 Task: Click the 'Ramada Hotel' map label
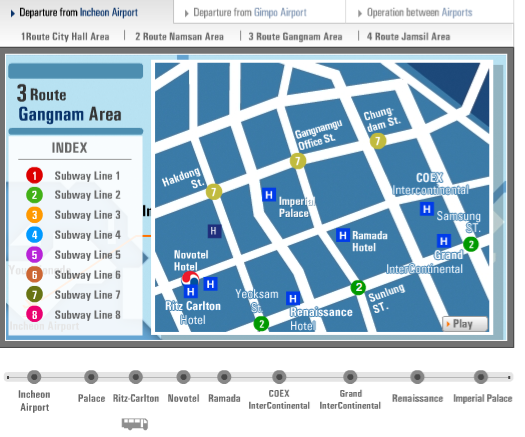click(x=370, y=241)
